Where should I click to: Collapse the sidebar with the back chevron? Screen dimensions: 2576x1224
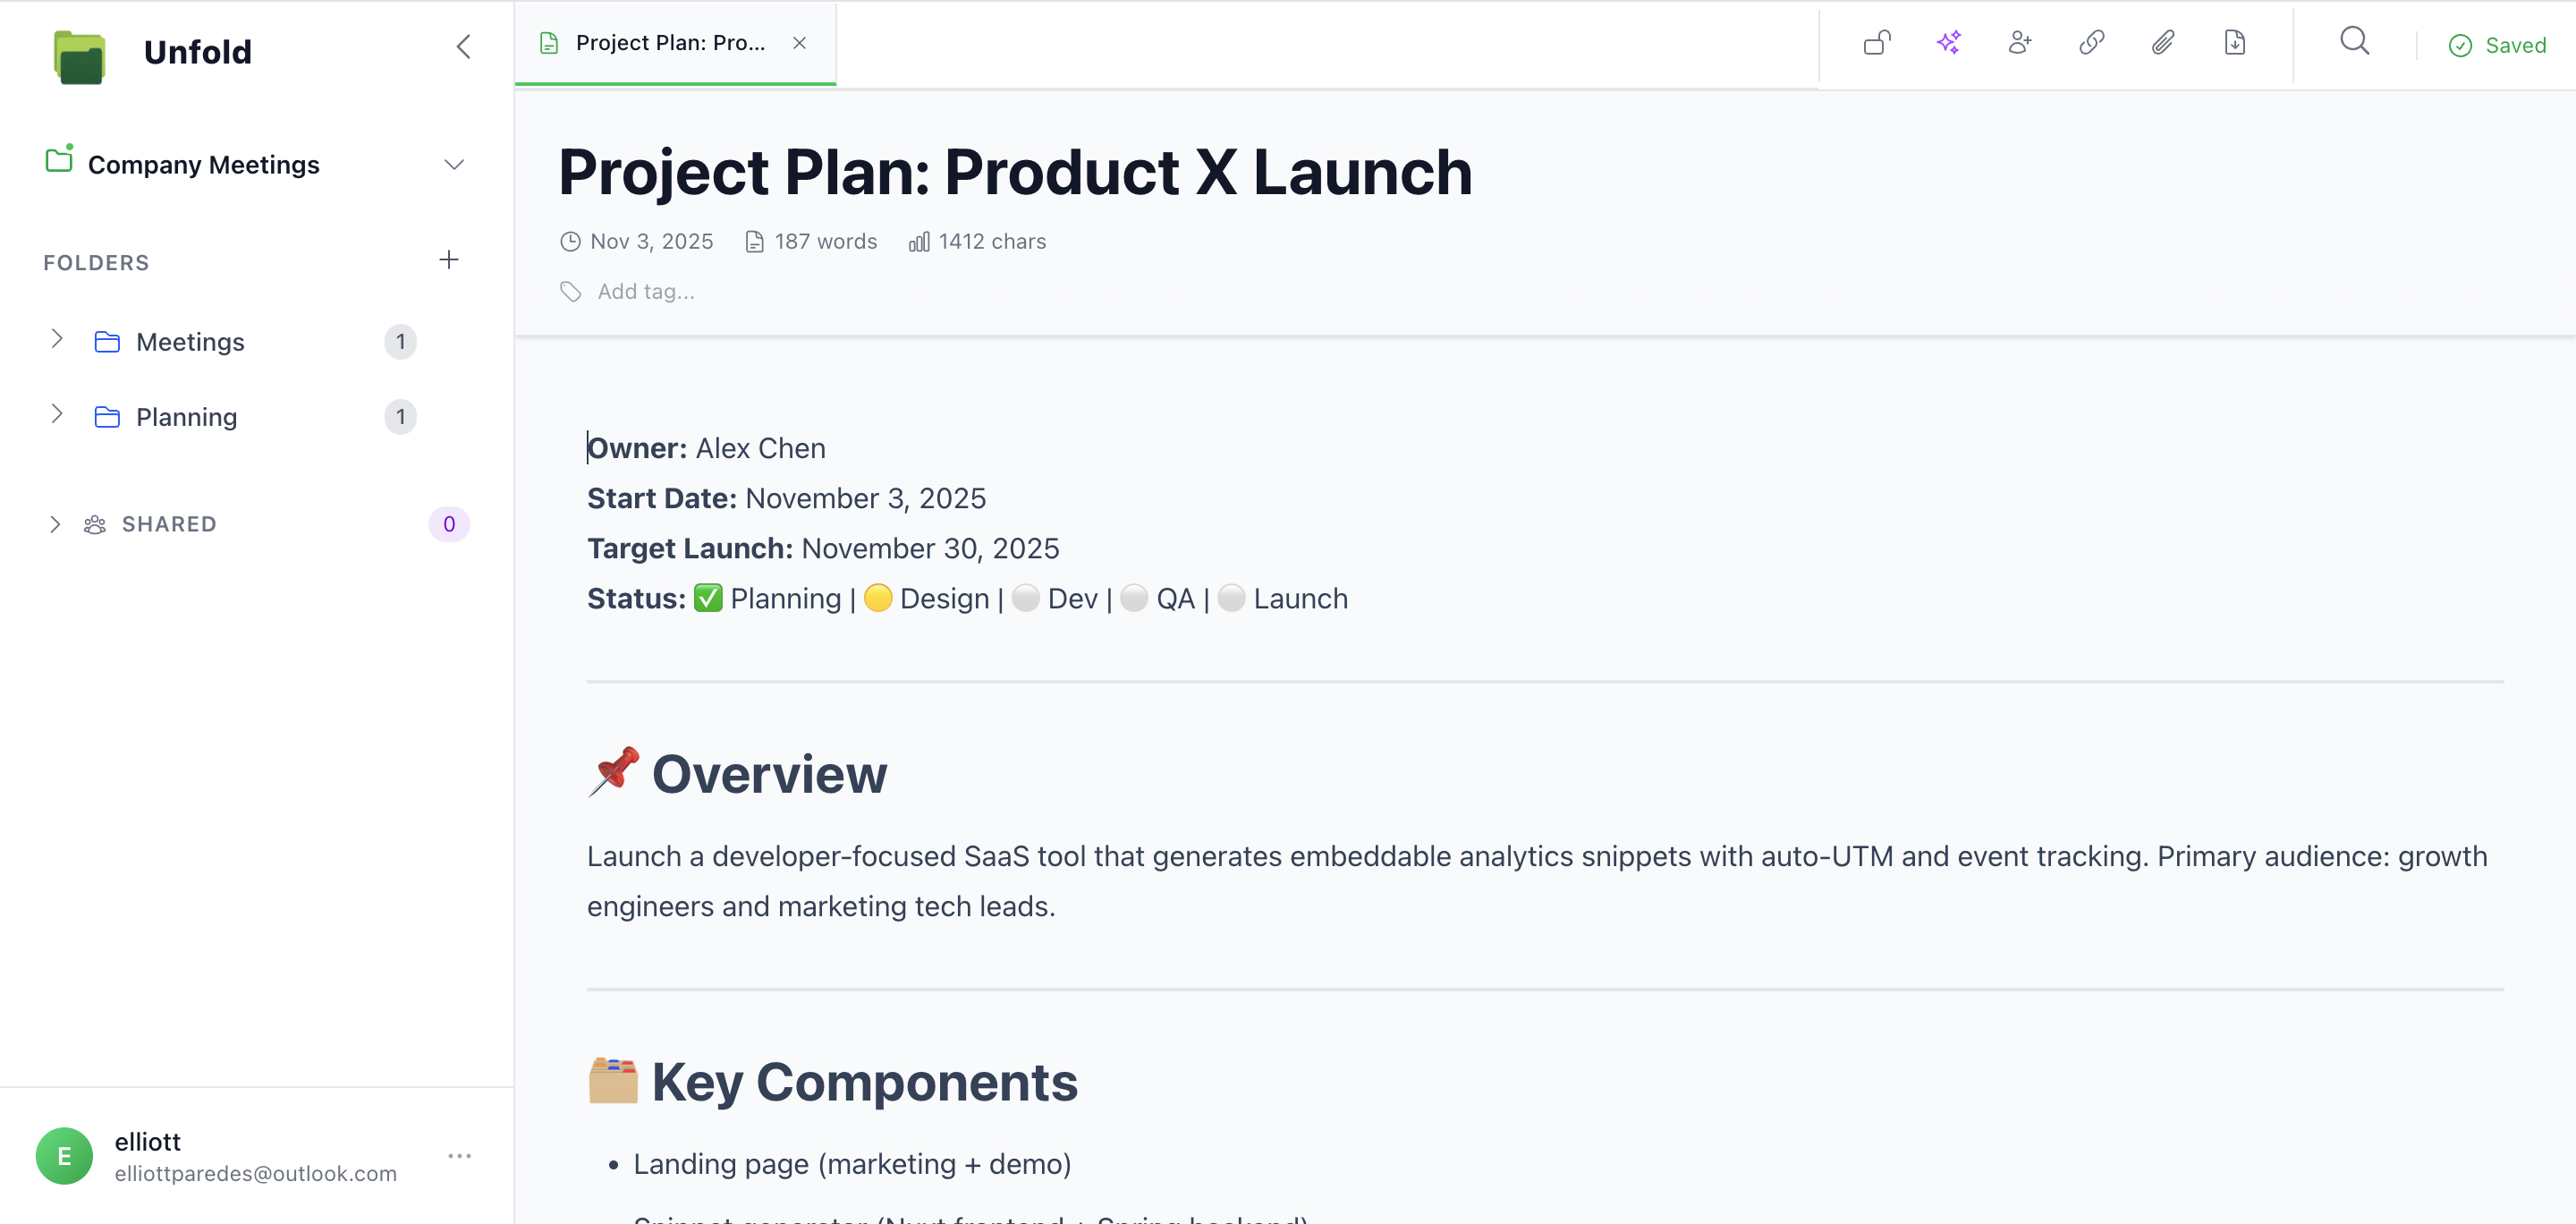[462, 46]
